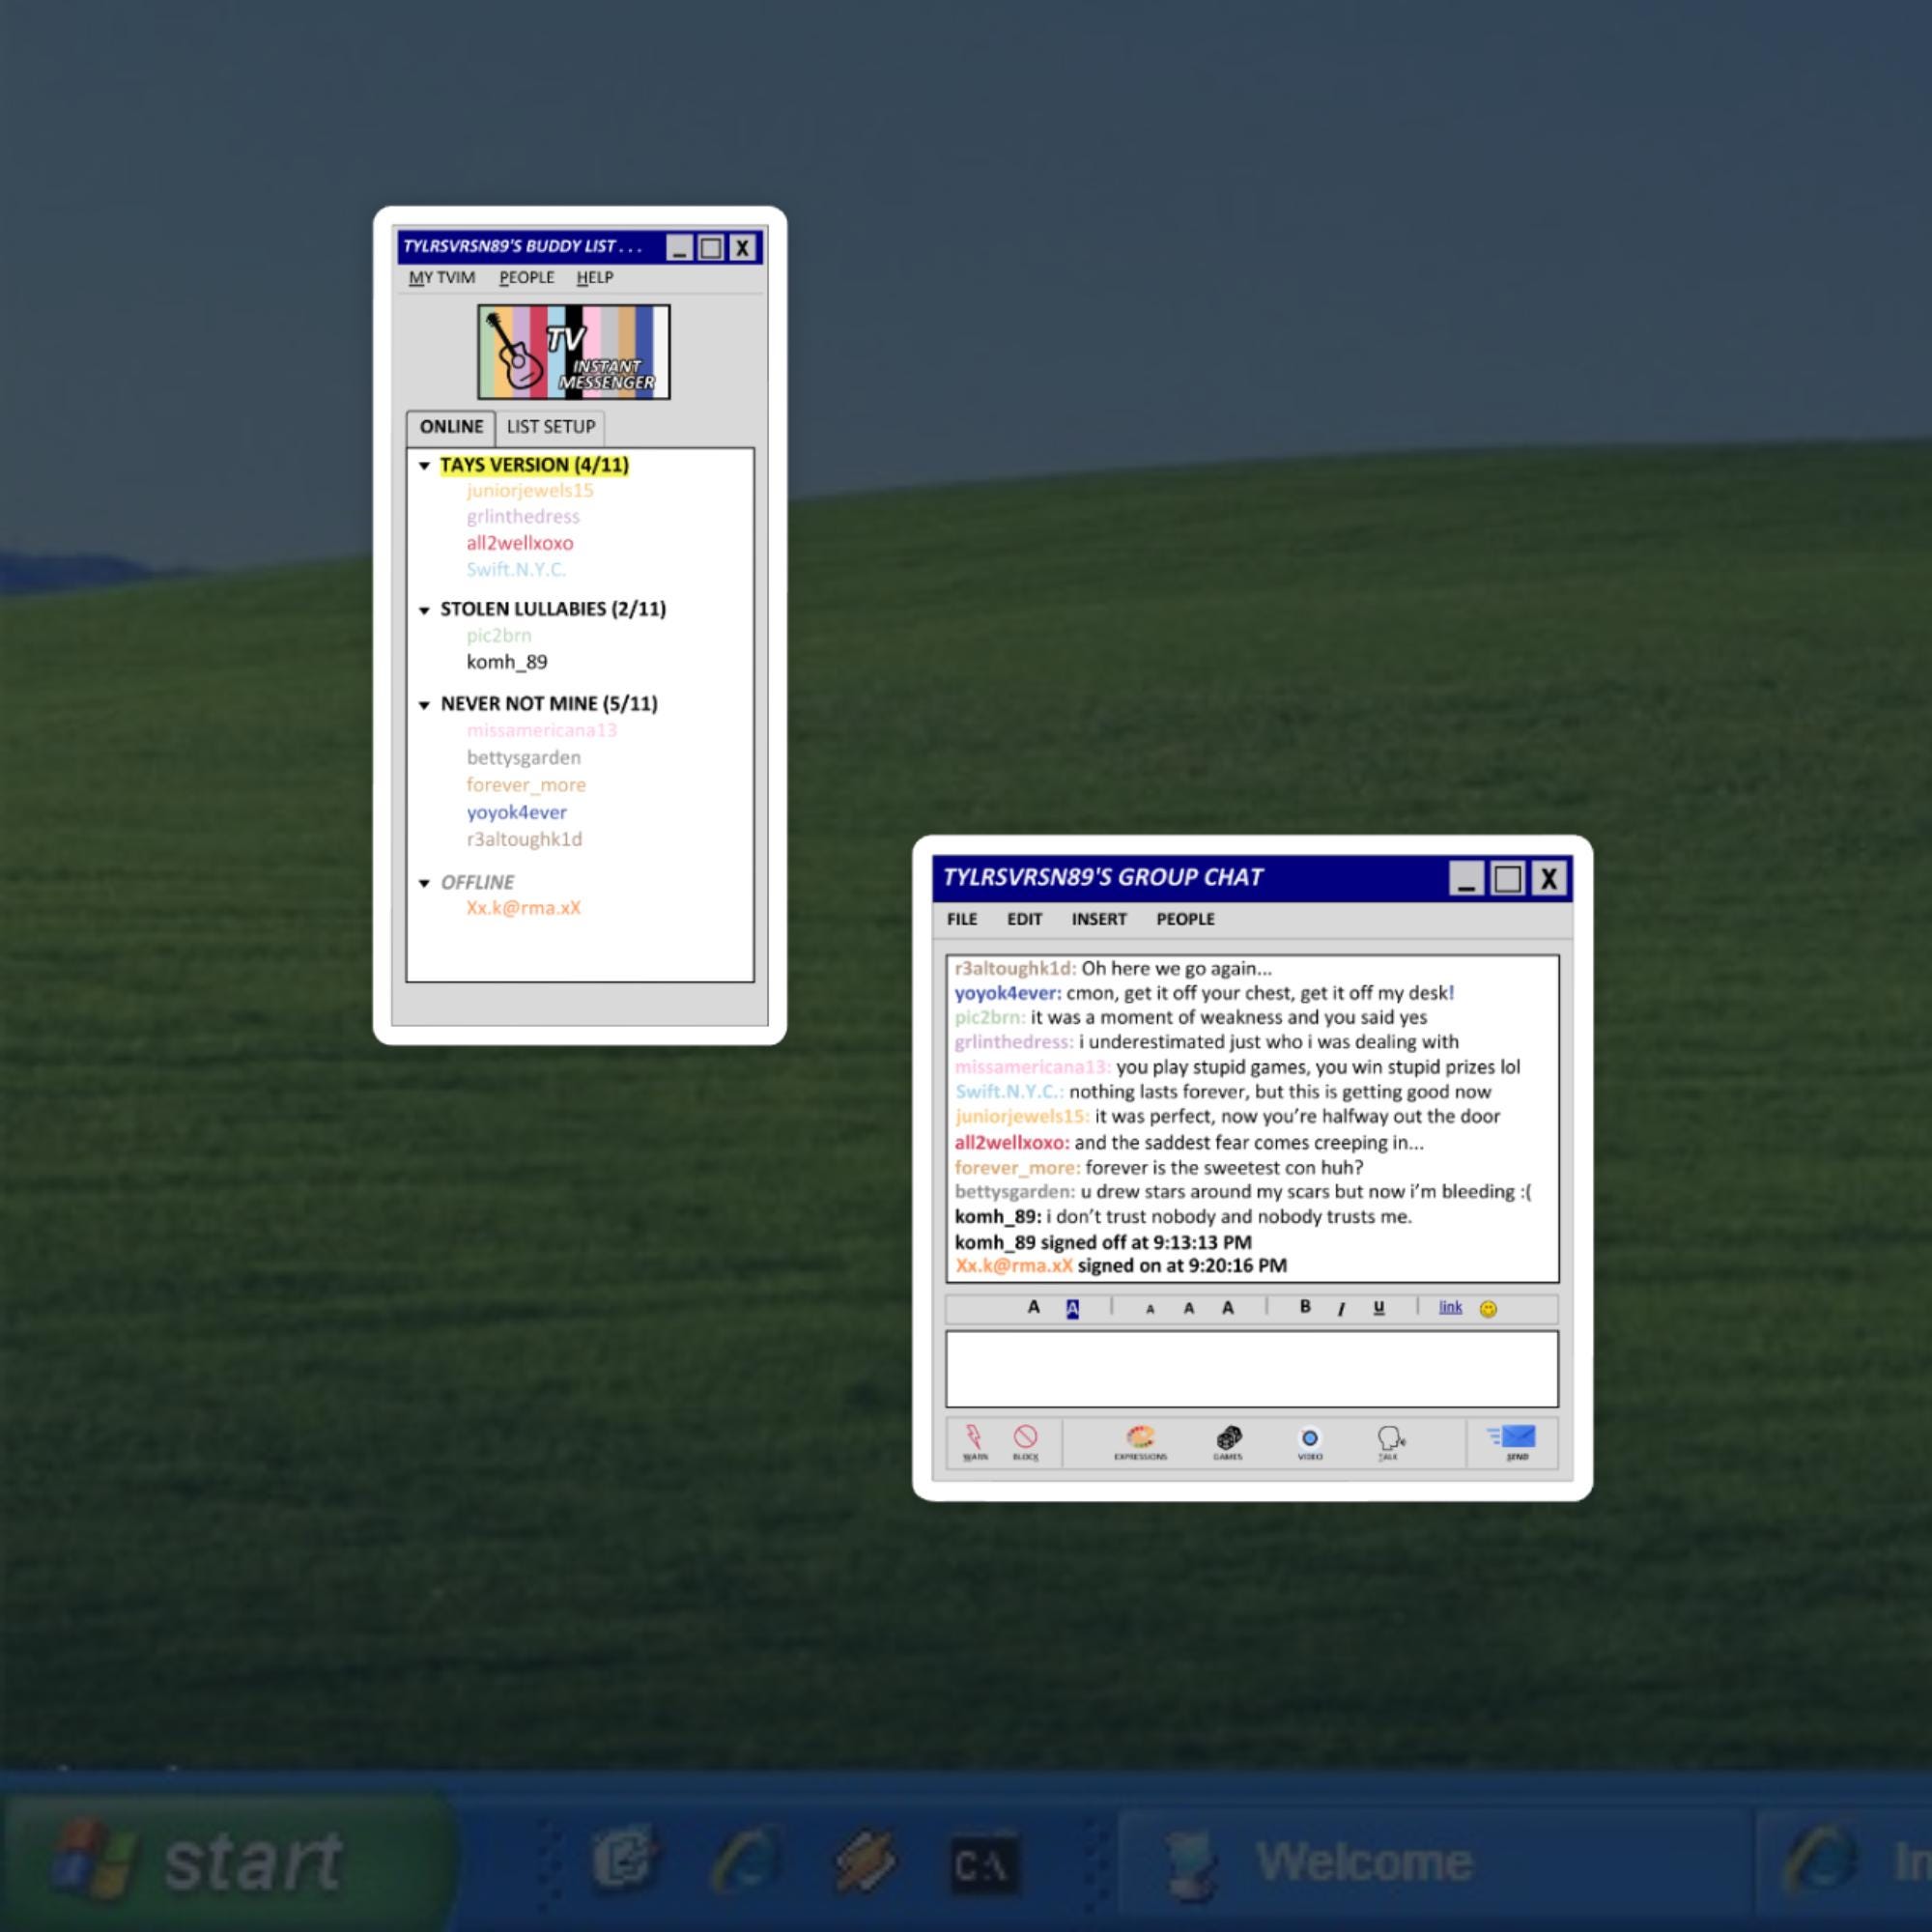Image resolution: width=1932 pixels, height=1932 pixels.
Task: Toggle bold formatting in chat toolbar
Action: [1305, 1307]
